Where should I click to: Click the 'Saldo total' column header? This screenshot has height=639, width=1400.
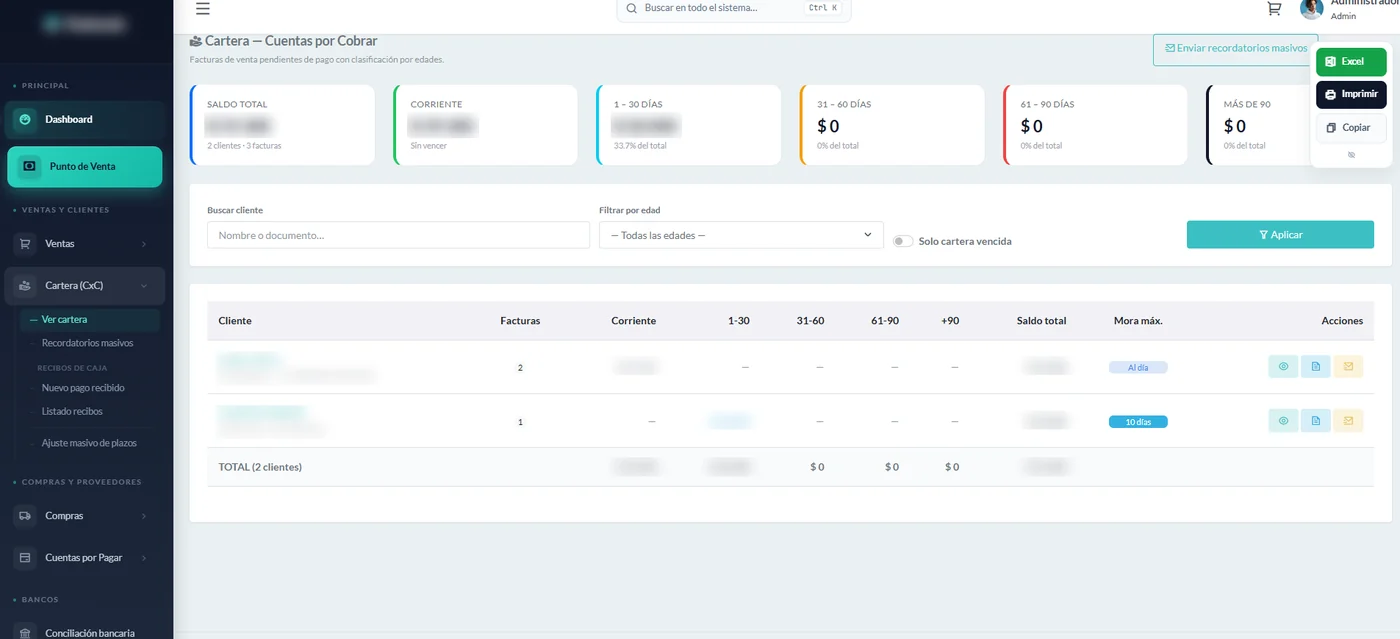[1041, 321]
